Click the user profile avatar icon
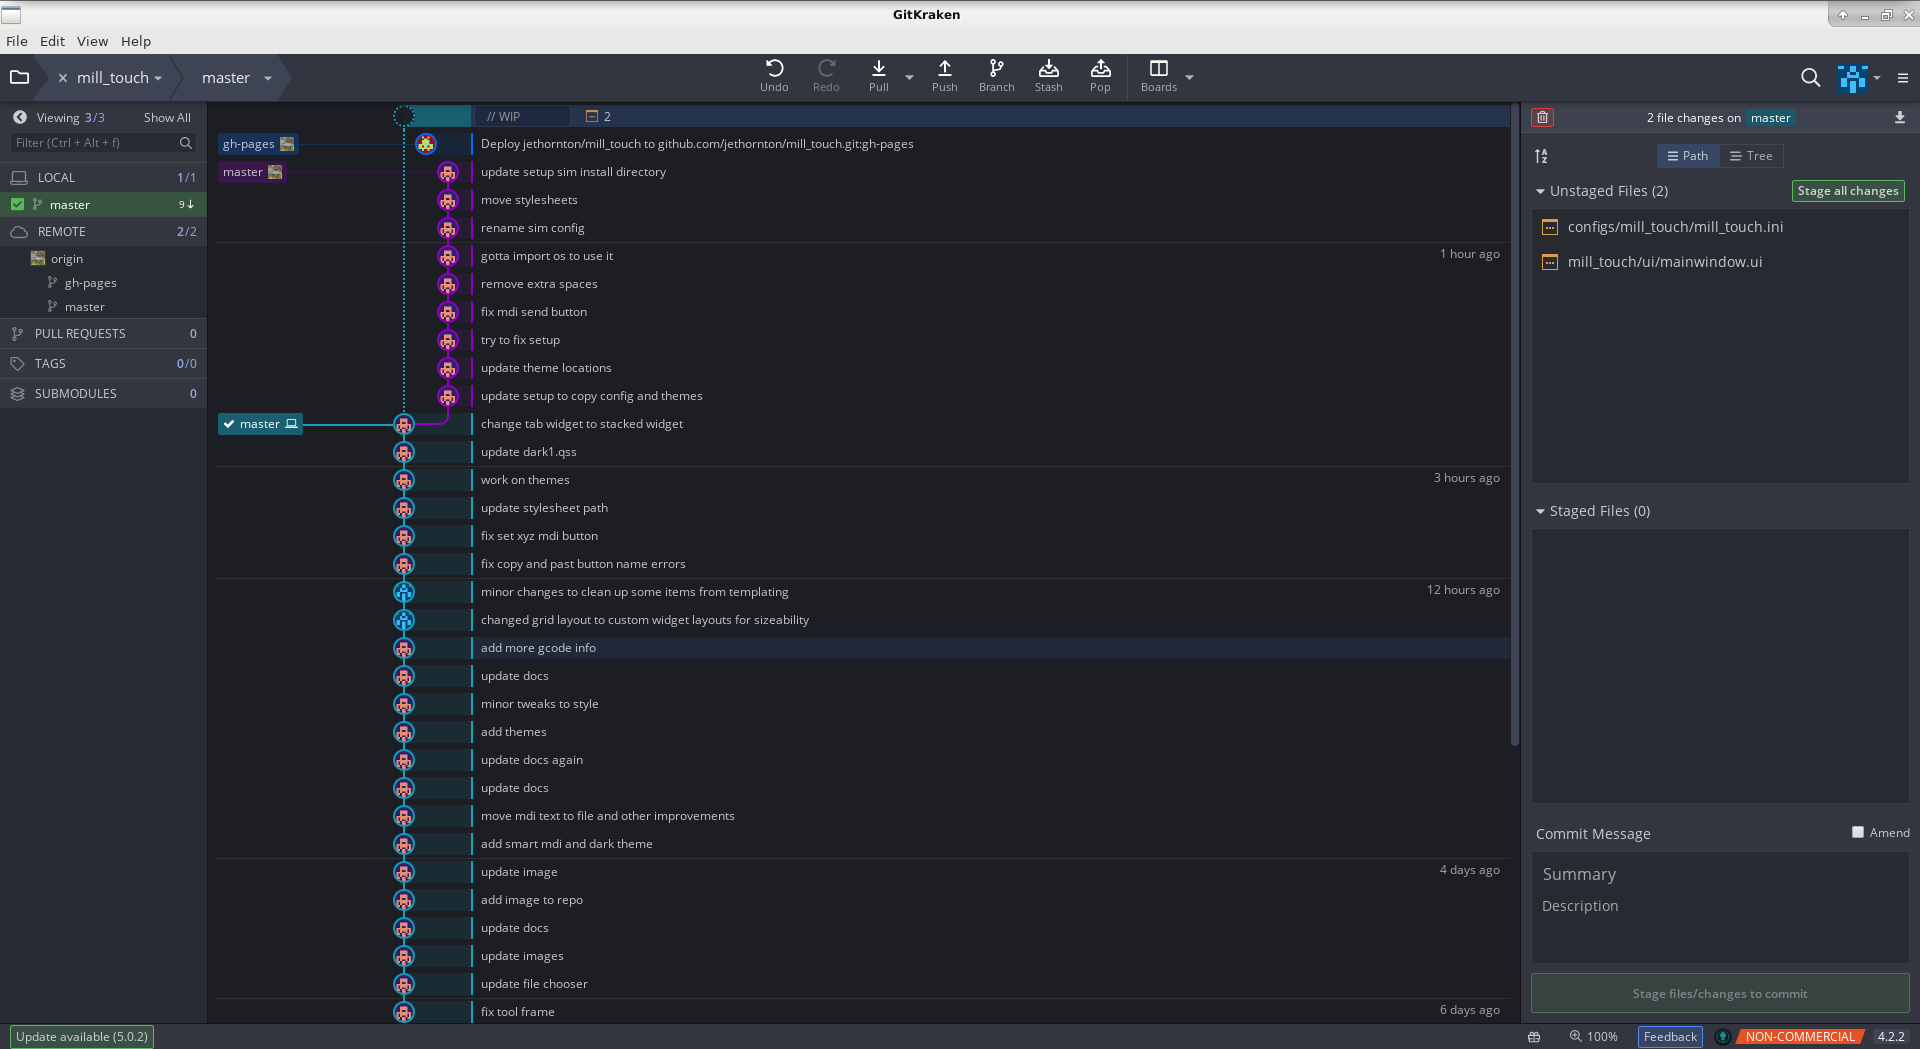The image size is (1920, 1049). click(1852, 78)
